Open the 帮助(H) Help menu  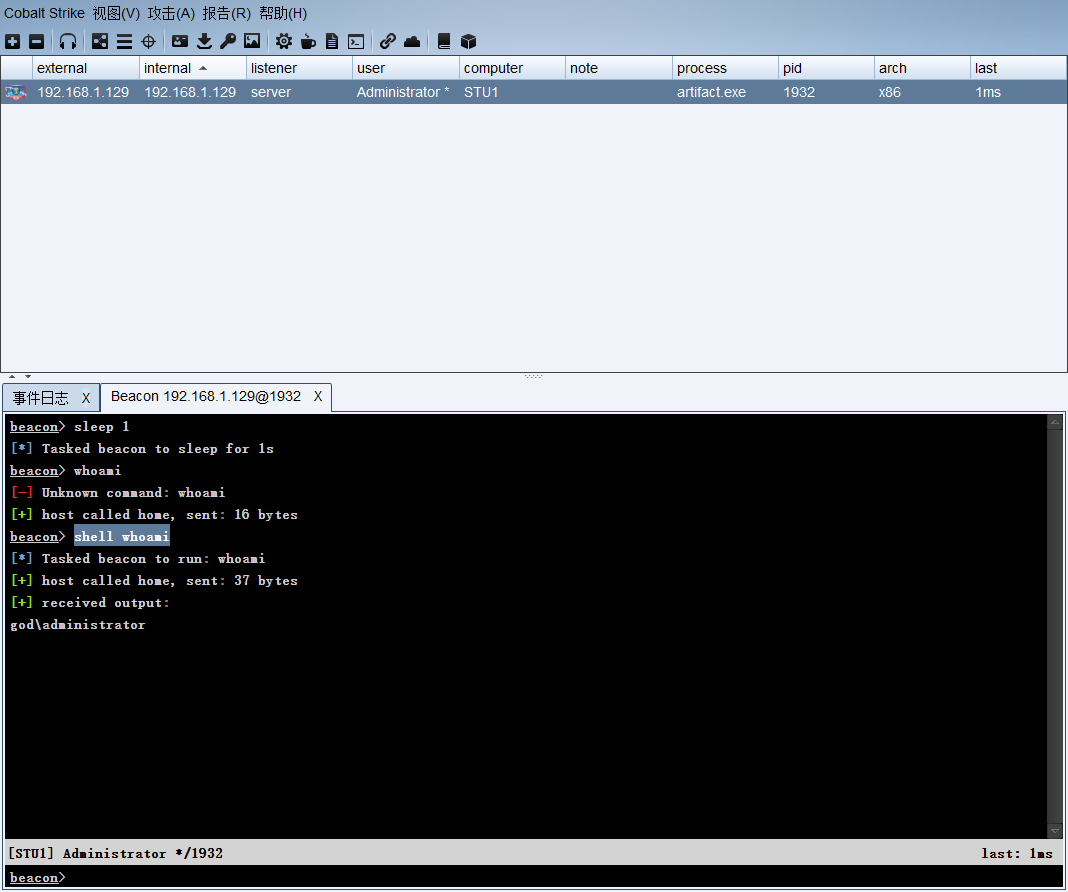click(283, 13)
